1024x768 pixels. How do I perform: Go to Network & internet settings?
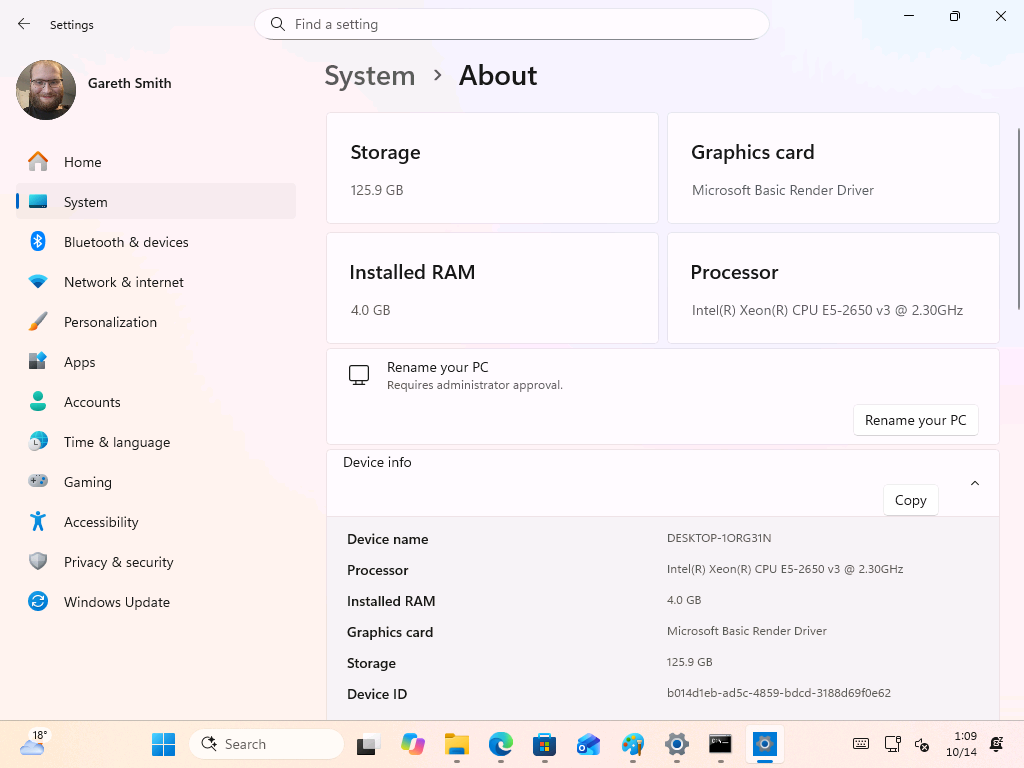(x=155, y=281)
